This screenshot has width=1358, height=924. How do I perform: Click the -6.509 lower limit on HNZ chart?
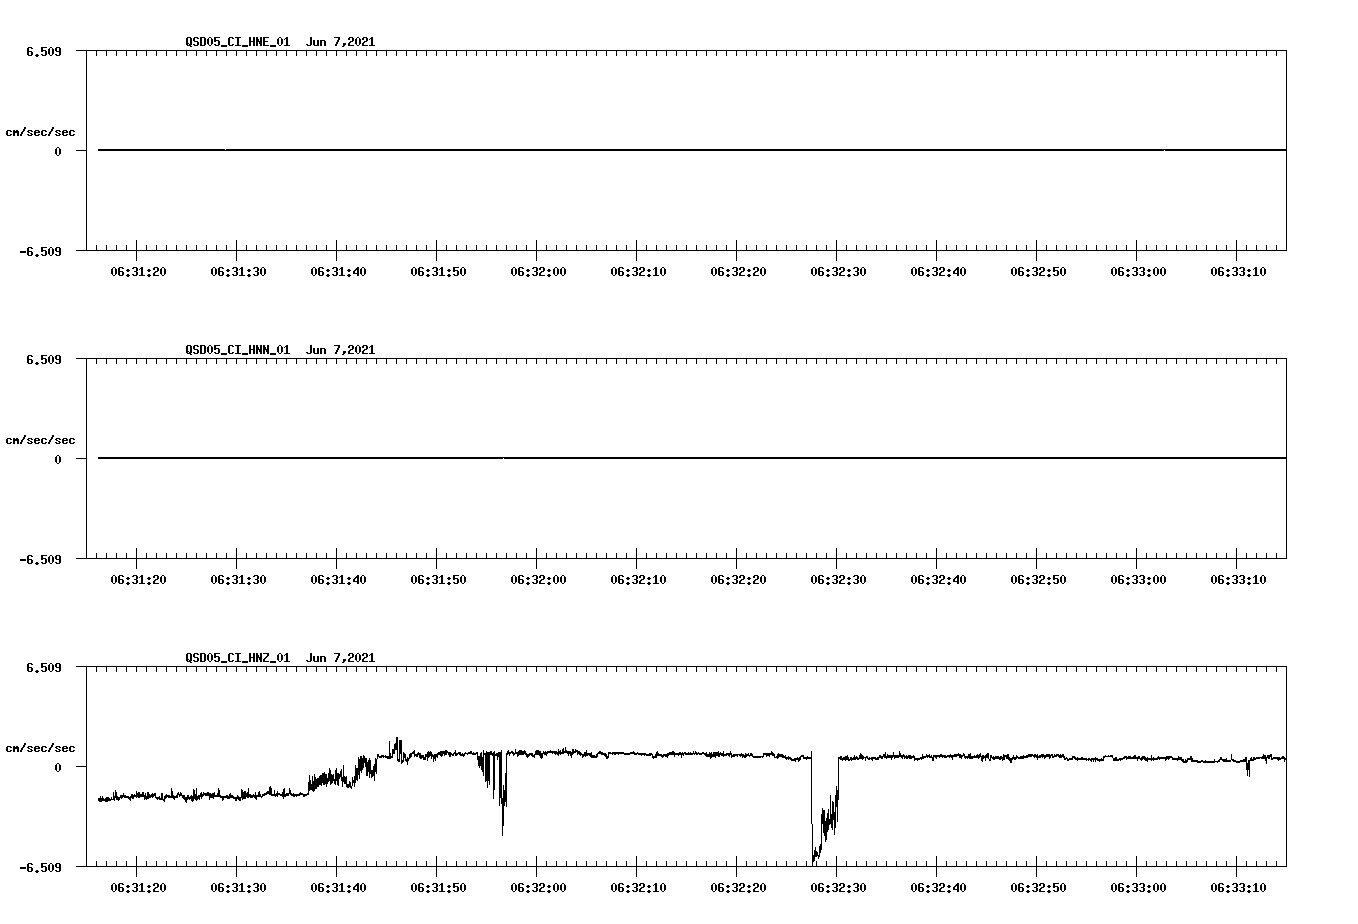tap(41, 867)
